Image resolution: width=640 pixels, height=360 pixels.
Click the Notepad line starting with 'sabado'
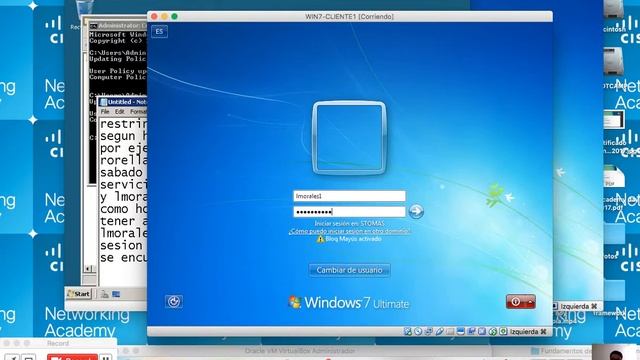coord(123,172)
